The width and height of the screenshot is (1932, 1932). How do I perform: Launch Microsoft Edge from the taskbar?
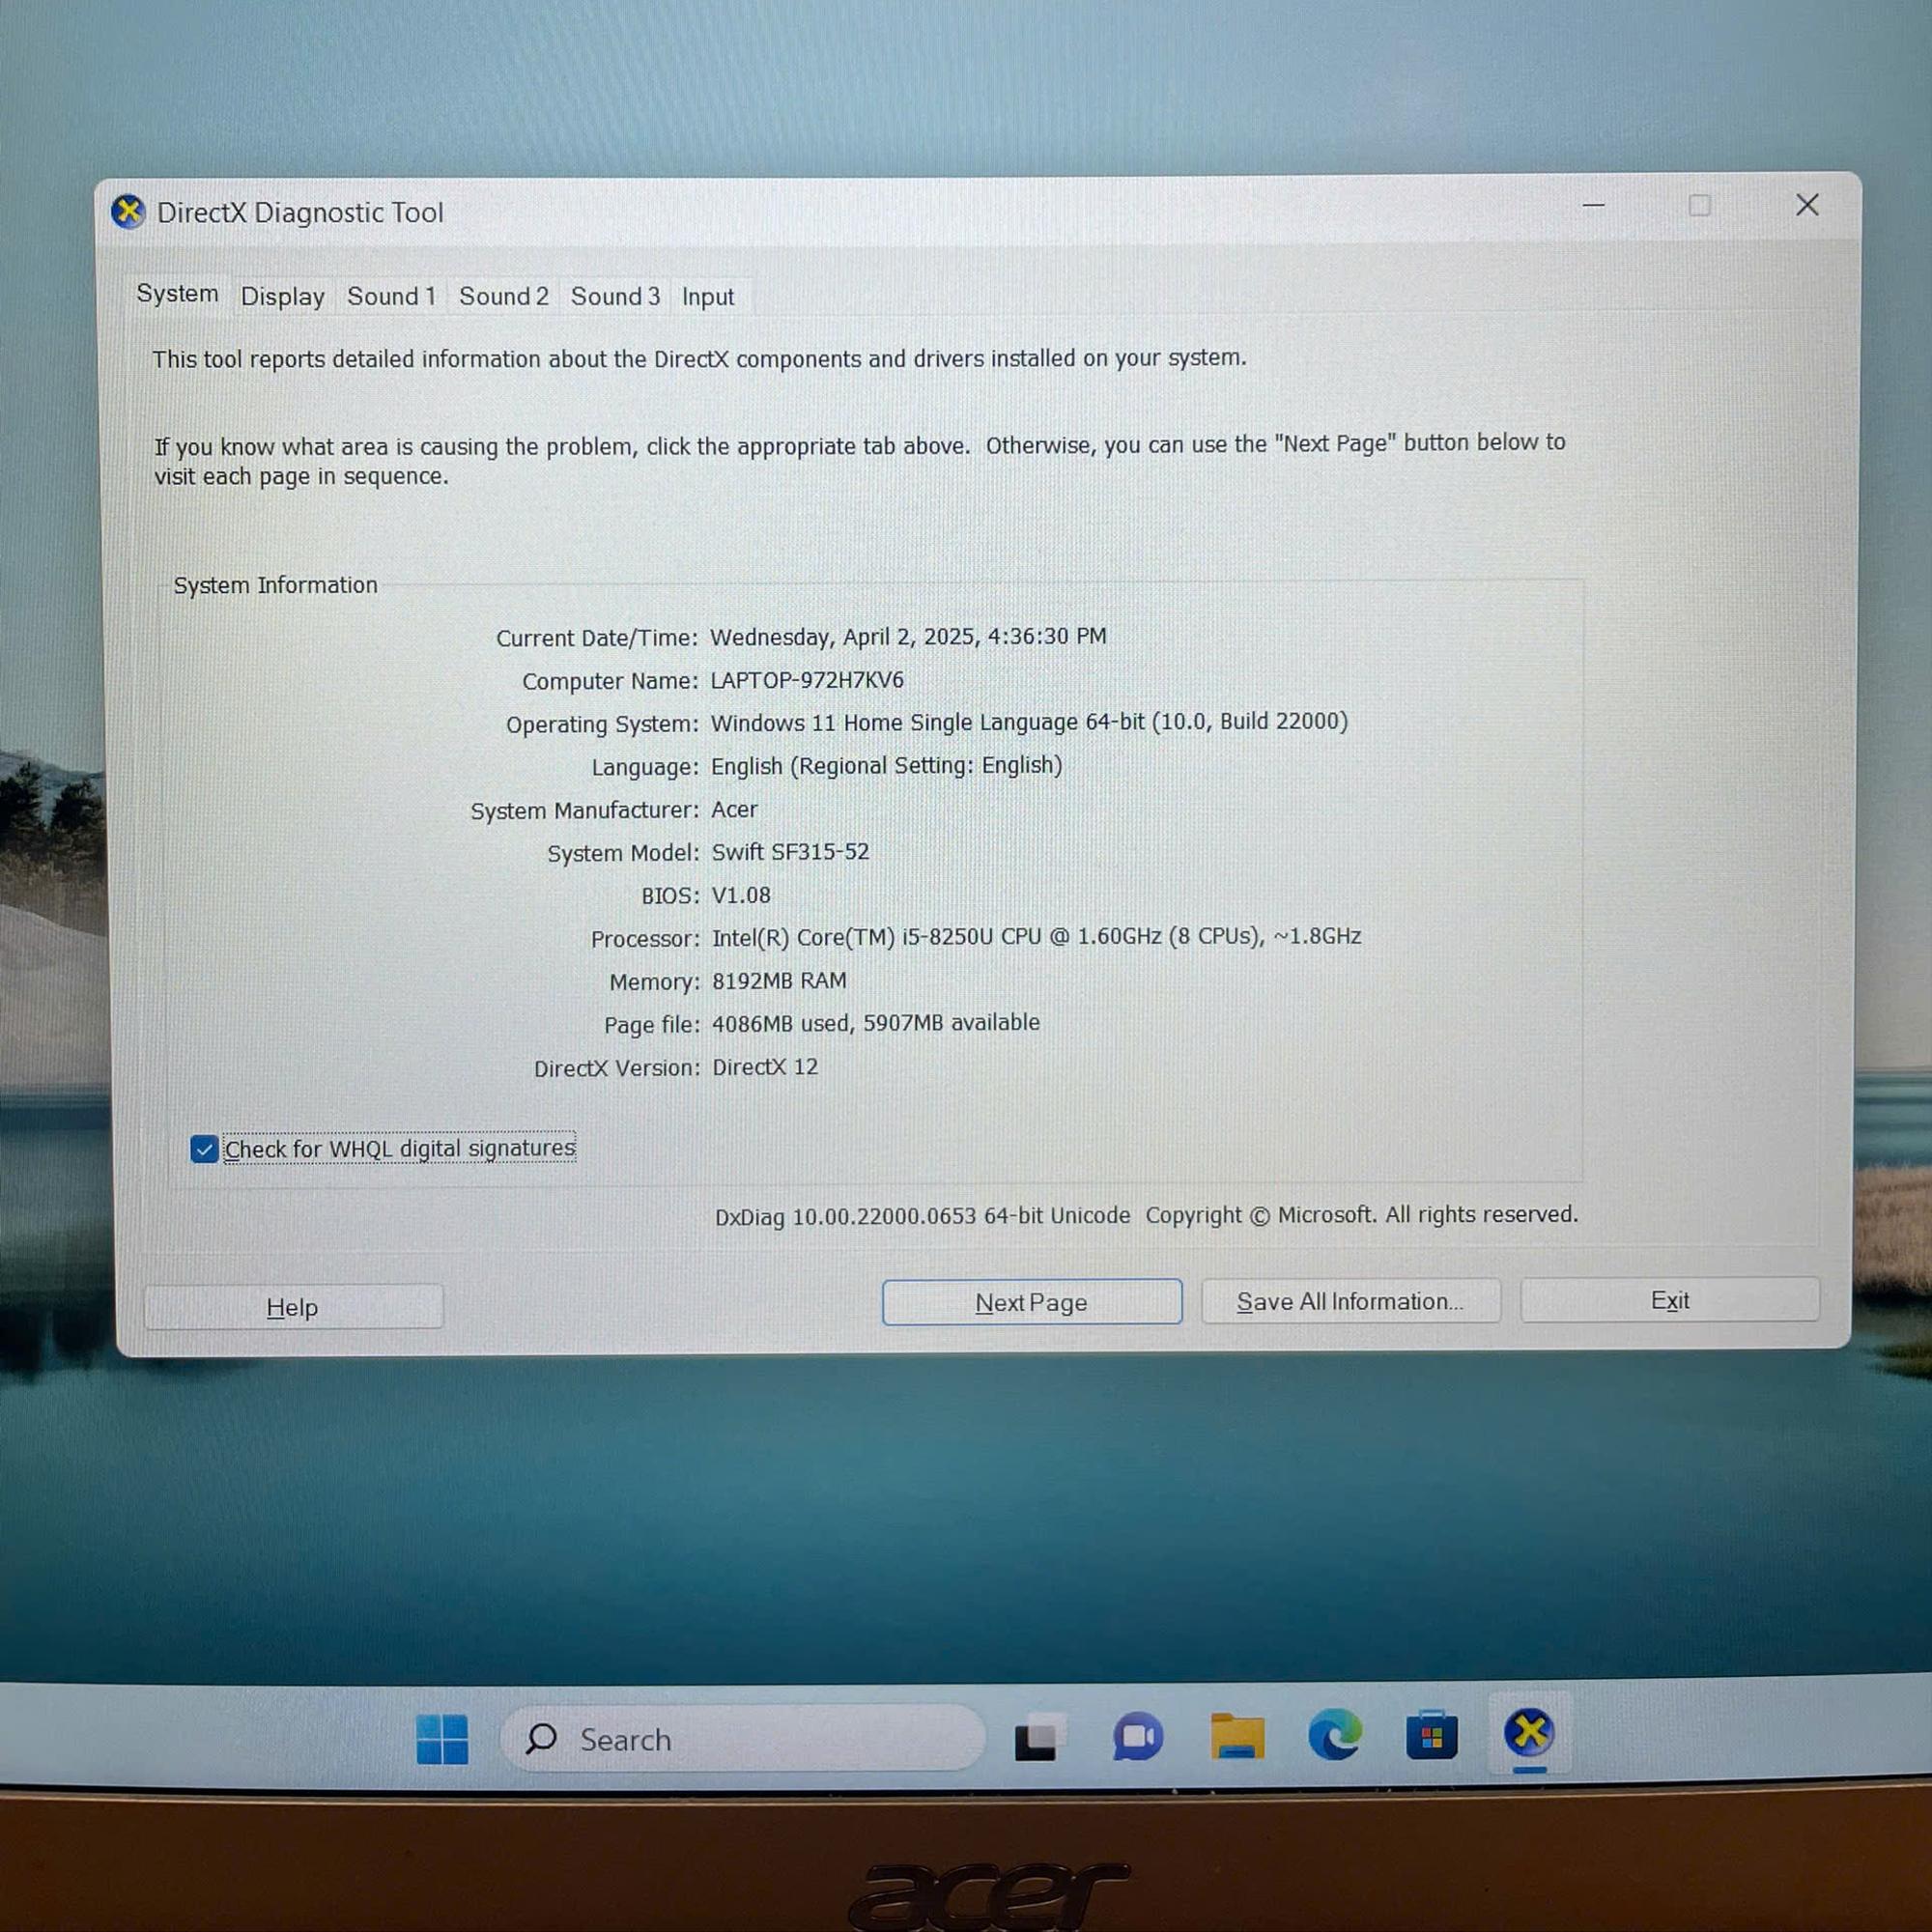pyautogui.click(x=1335, y=1734)
